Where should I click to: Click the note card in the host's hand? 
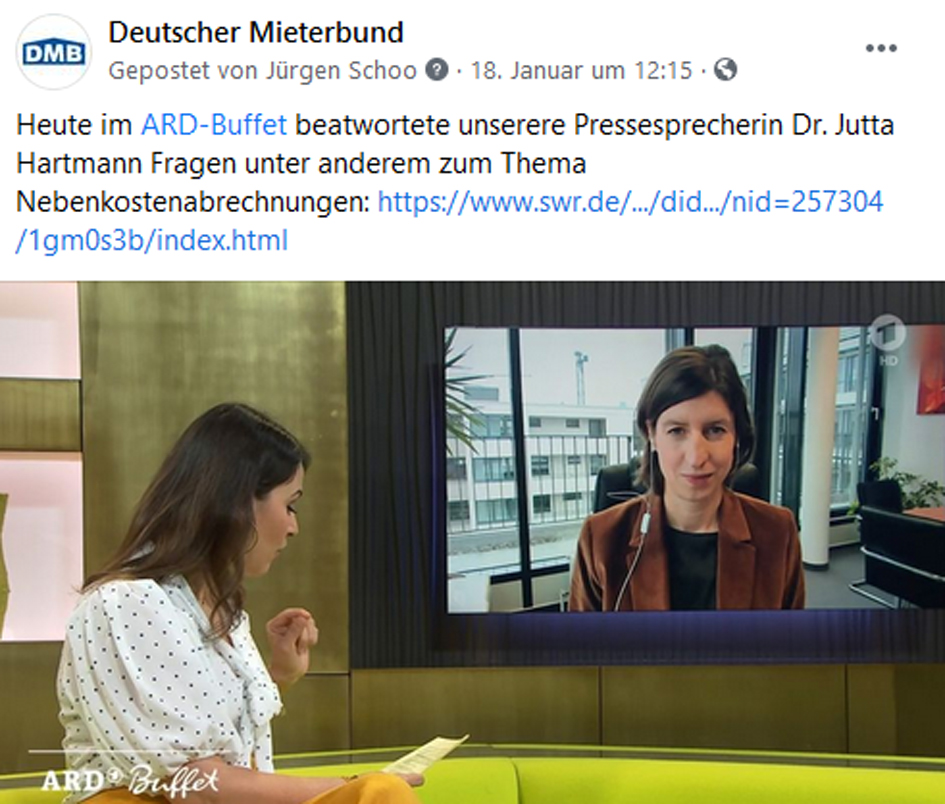(425, 753)
